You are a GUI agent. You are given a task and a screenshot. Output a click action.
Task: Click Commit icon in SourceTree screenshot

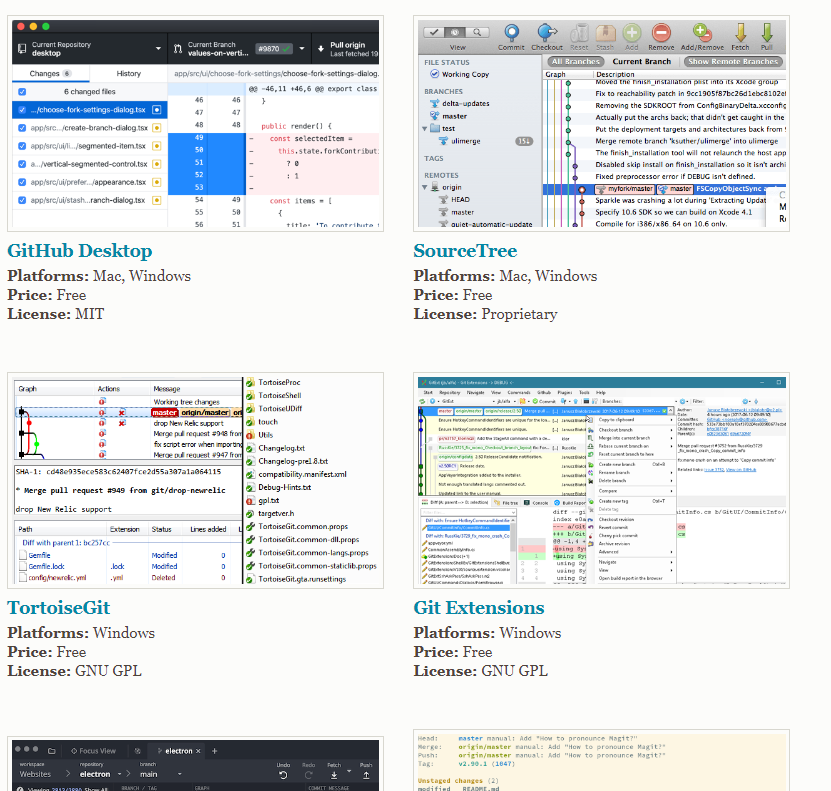tap(511, 33)
